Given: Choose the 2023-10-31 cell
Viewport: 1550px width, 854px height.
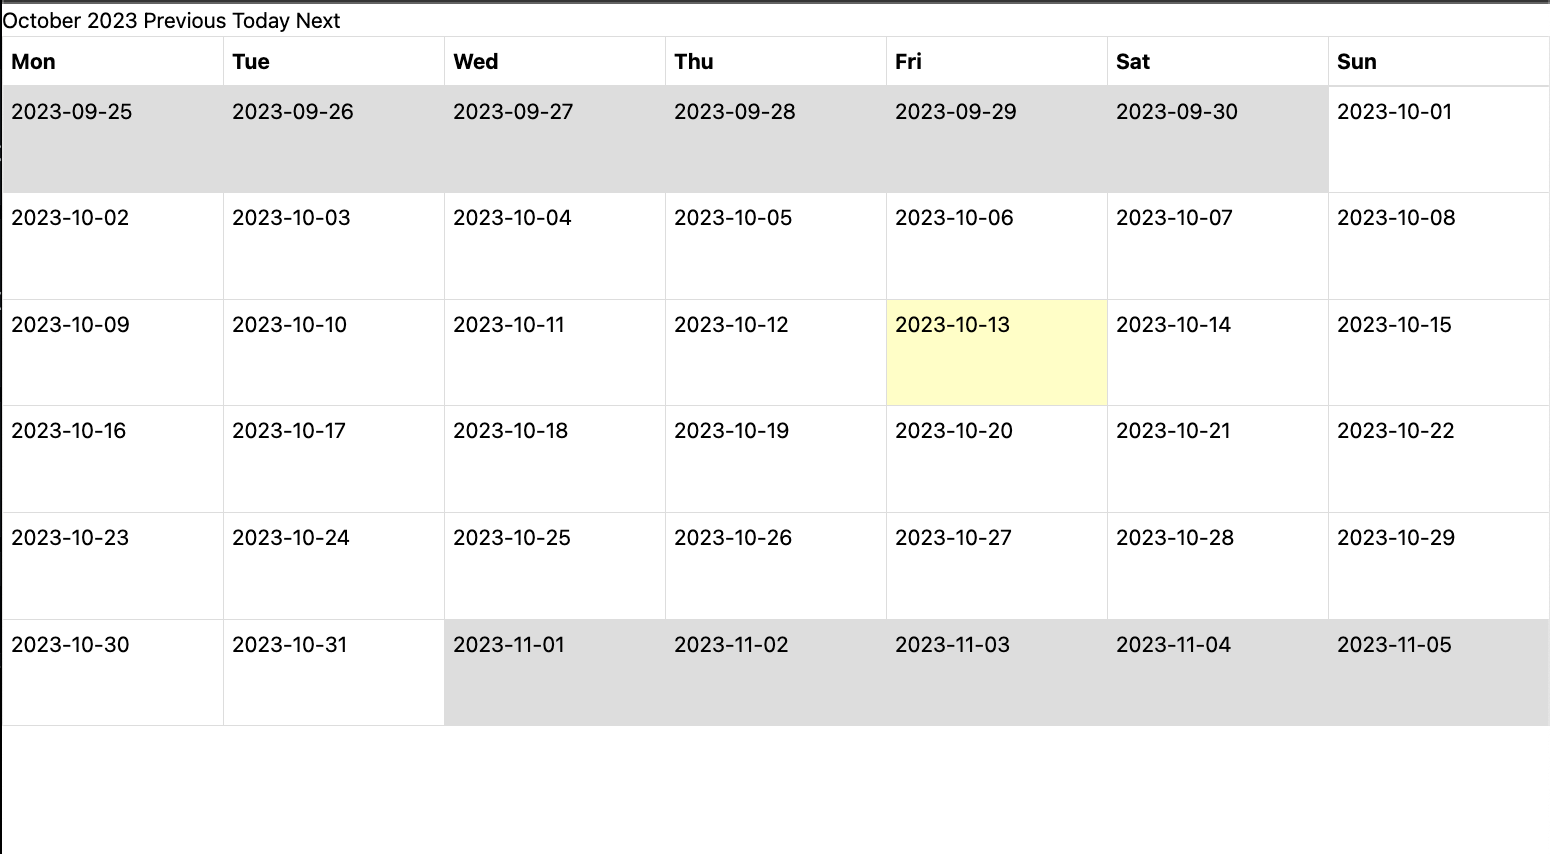Looking at the screenshot, I should (x=333, y=672).
